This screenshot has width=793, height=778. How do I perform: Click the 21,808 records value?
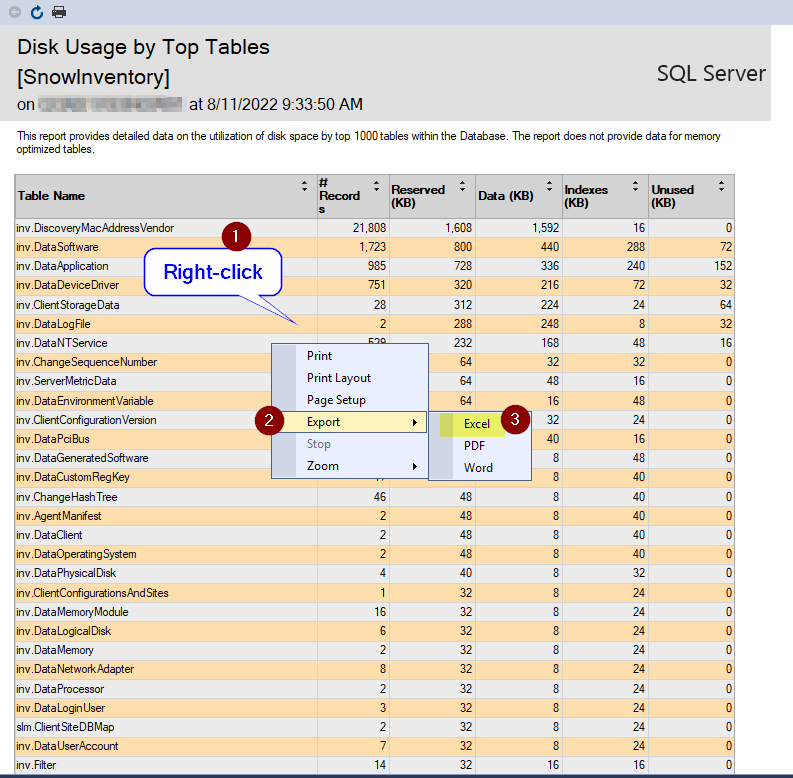[369, 228]
